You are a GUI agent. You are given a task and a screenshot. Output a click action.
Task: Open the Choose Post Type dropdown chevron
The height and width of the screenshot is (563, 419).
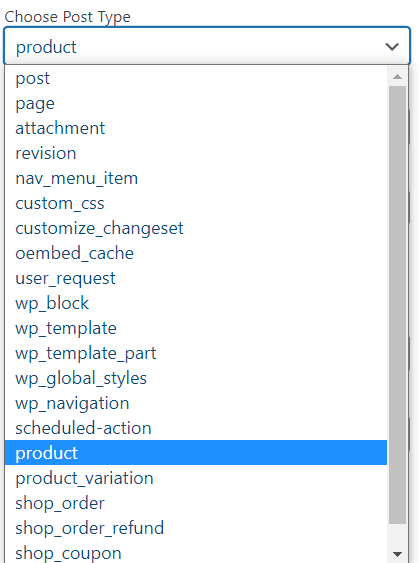pyautogui.click(x=392, y=47)
